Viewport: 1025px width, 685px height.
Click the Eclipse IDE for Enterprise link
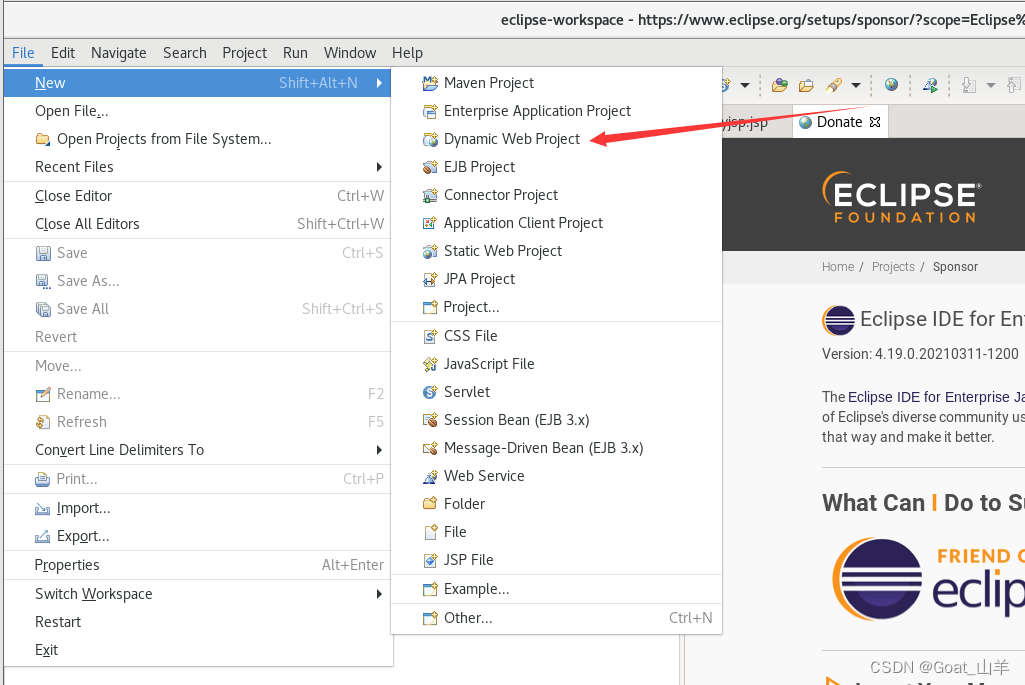(x=936, y=397)
